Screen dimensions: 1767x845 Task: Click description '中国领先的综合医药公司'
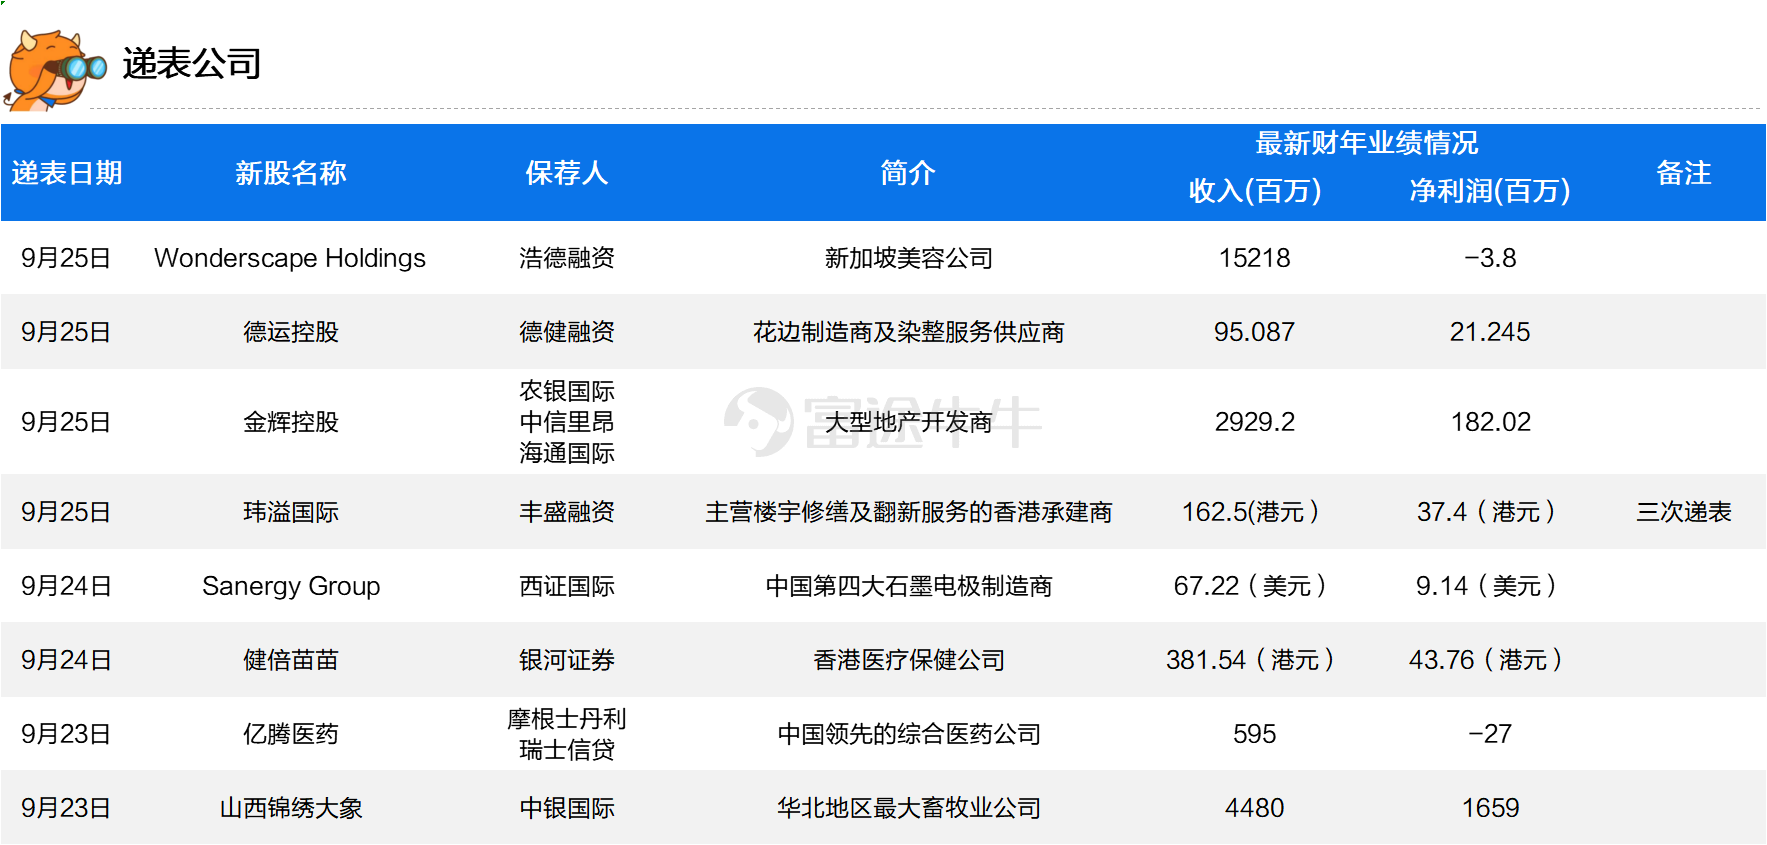pos(908,734)
